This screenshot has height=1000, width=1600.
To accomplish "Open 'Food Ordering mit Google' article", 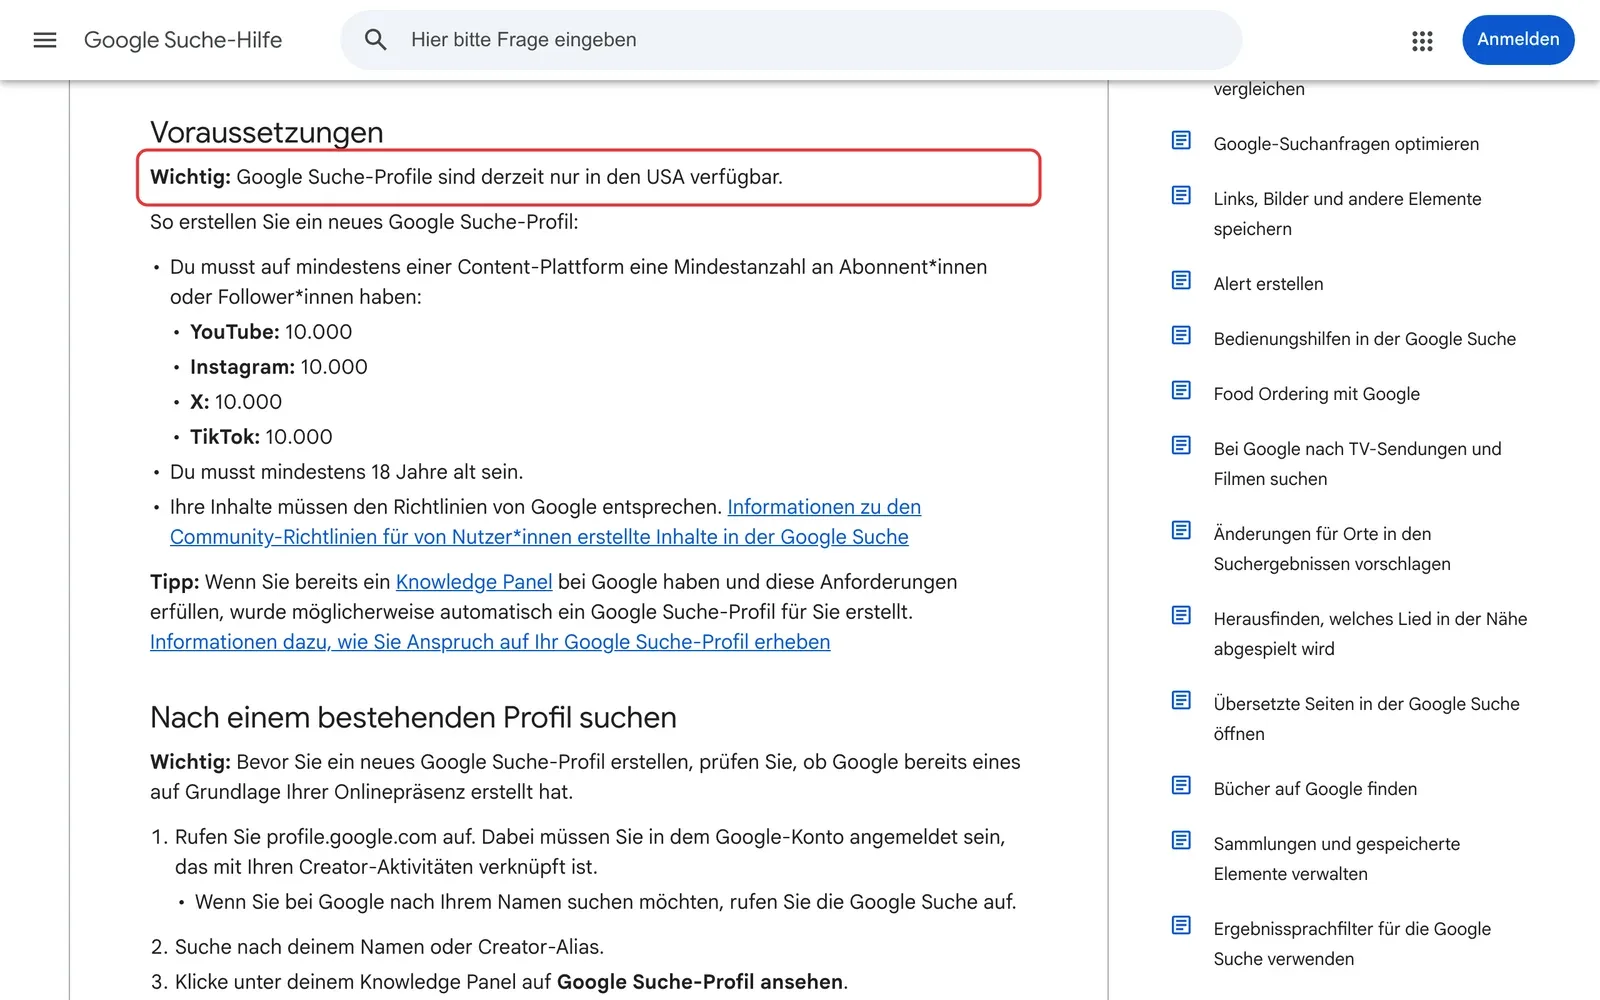I will coord(1316,394).
